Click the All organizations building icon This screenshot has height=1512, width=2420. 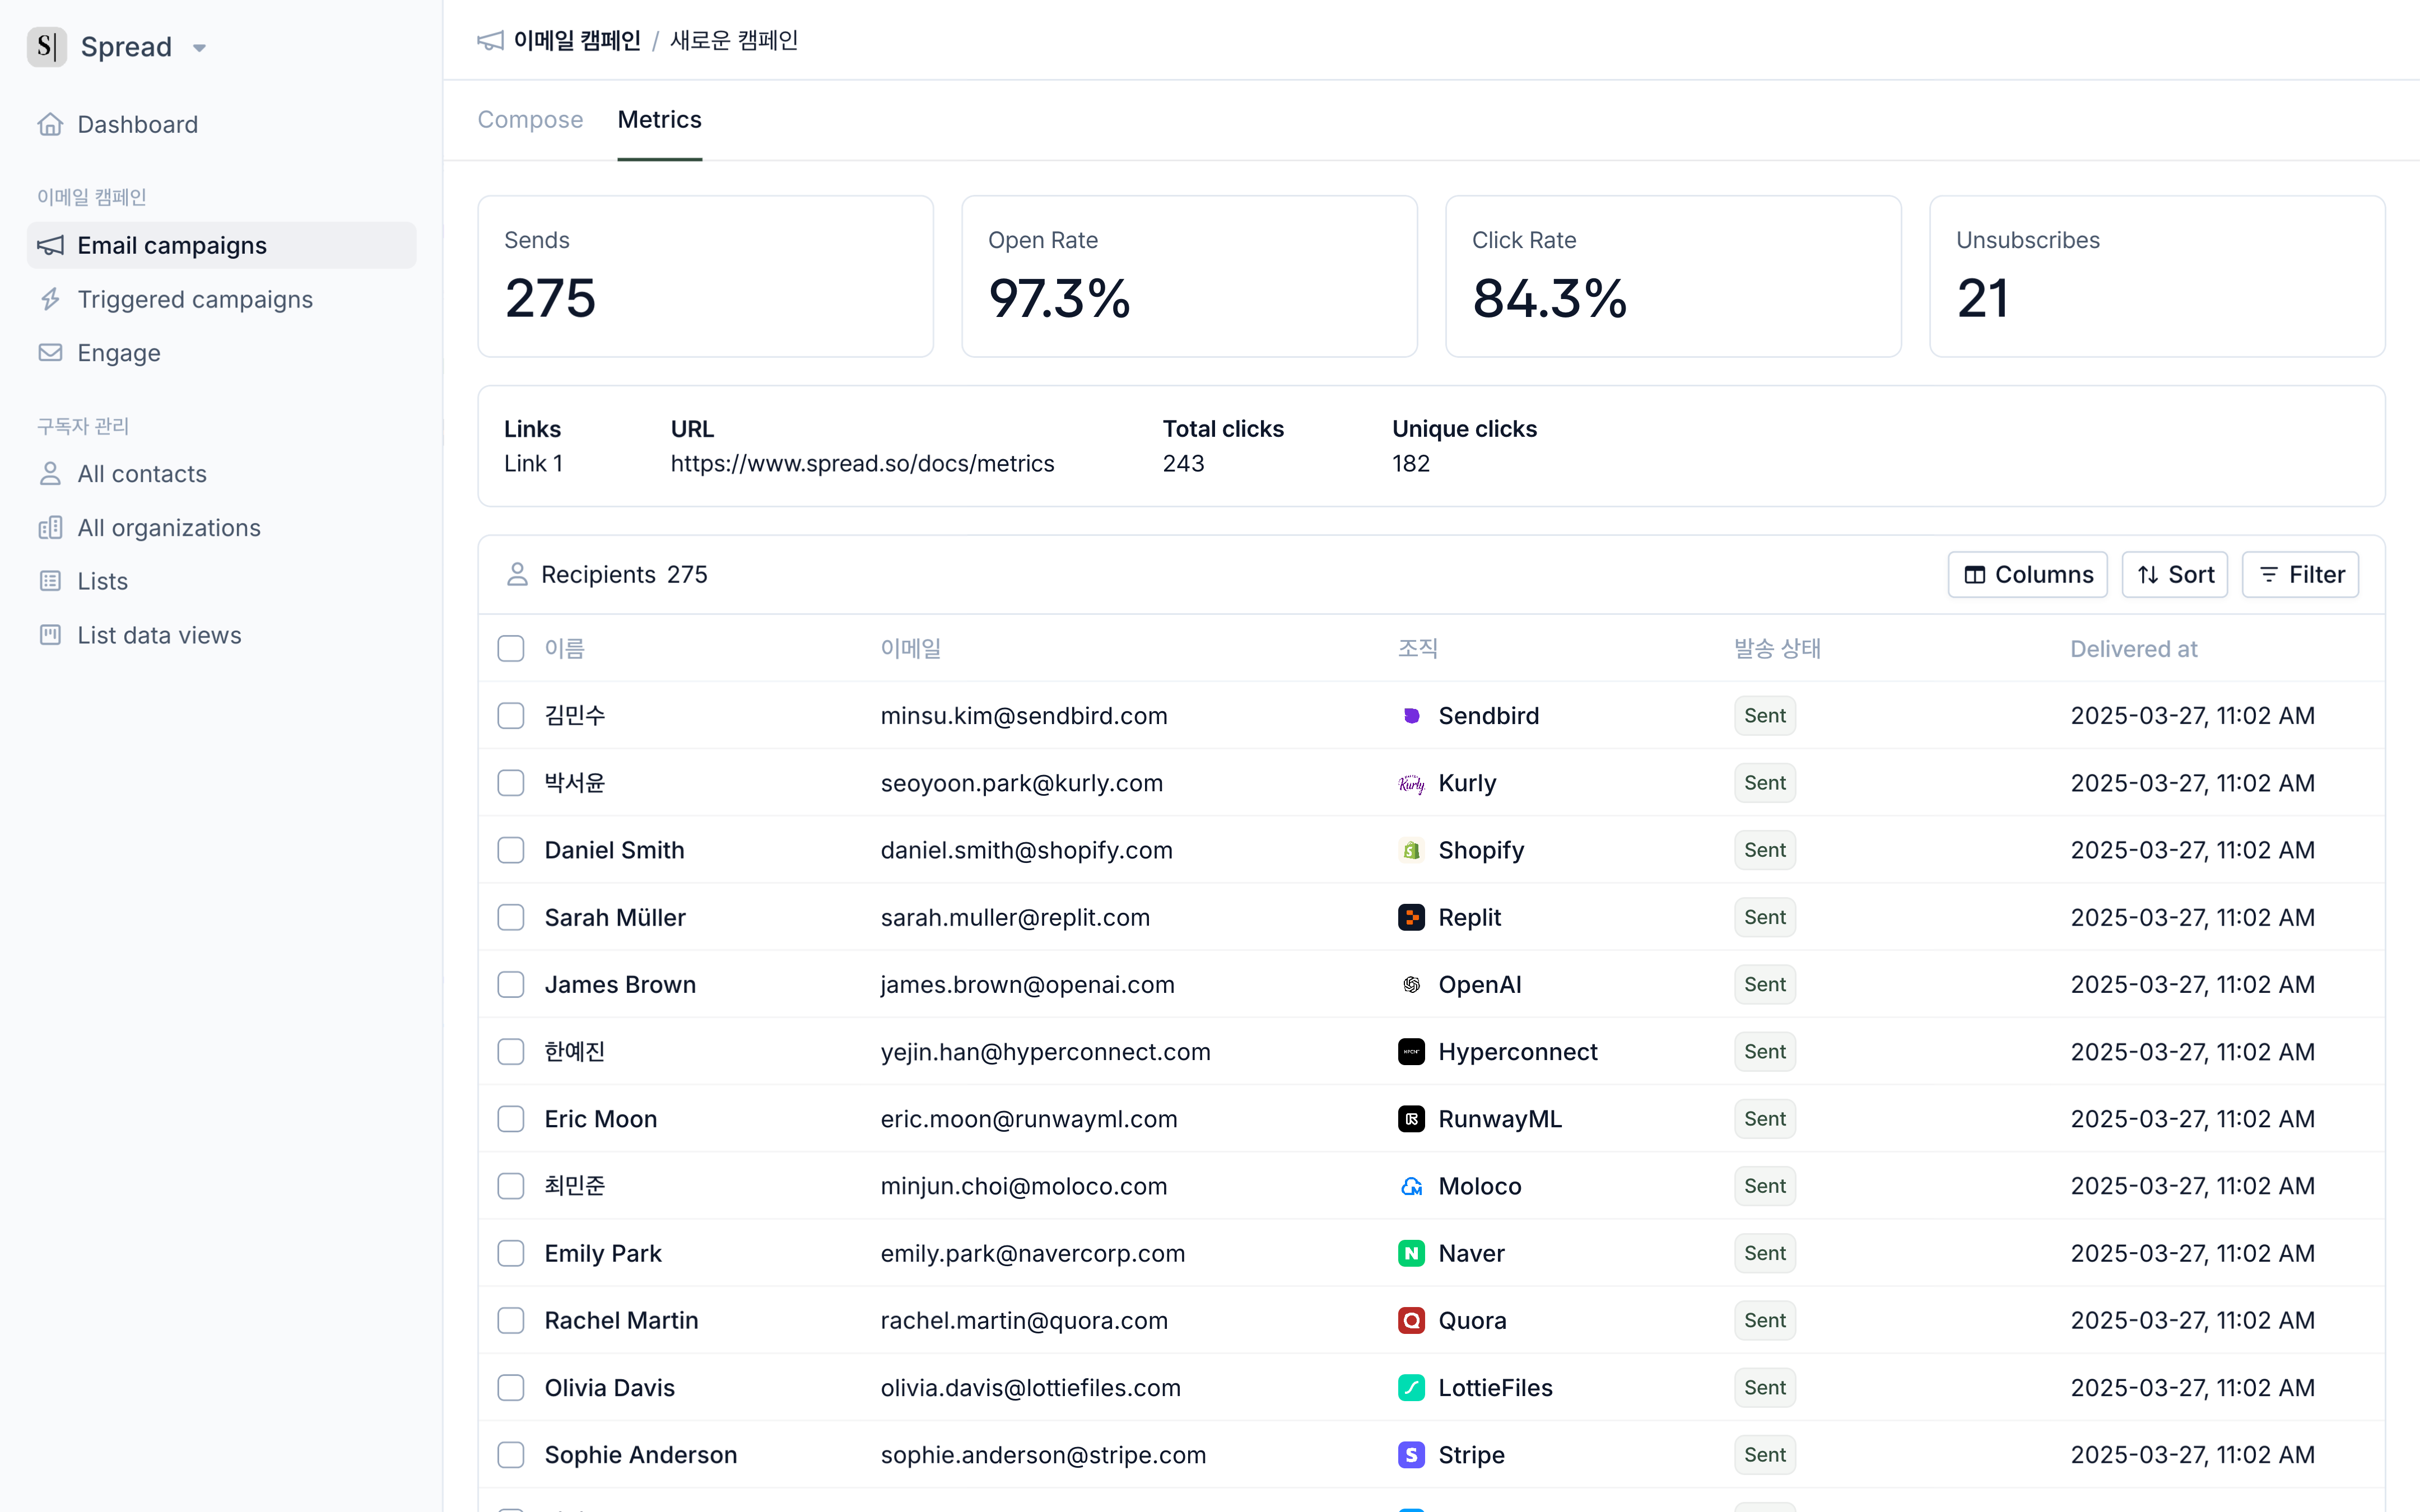(x=50, y=527)
